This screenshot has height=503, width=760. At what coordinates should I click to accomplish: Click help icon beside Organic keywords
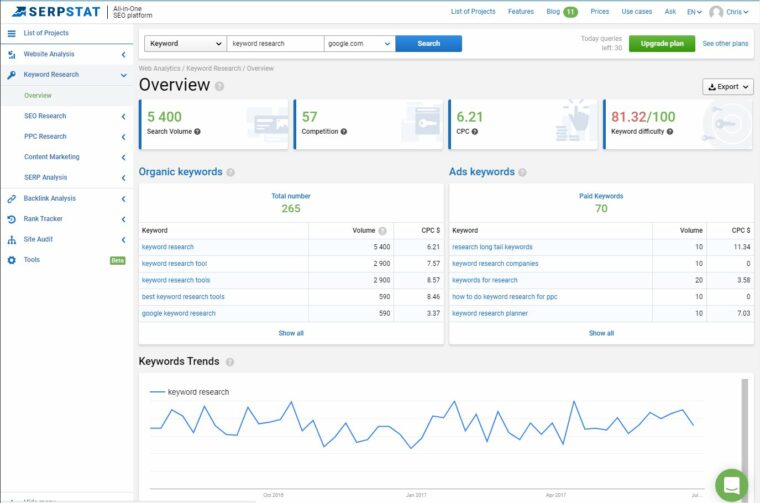tap(231, 172)
